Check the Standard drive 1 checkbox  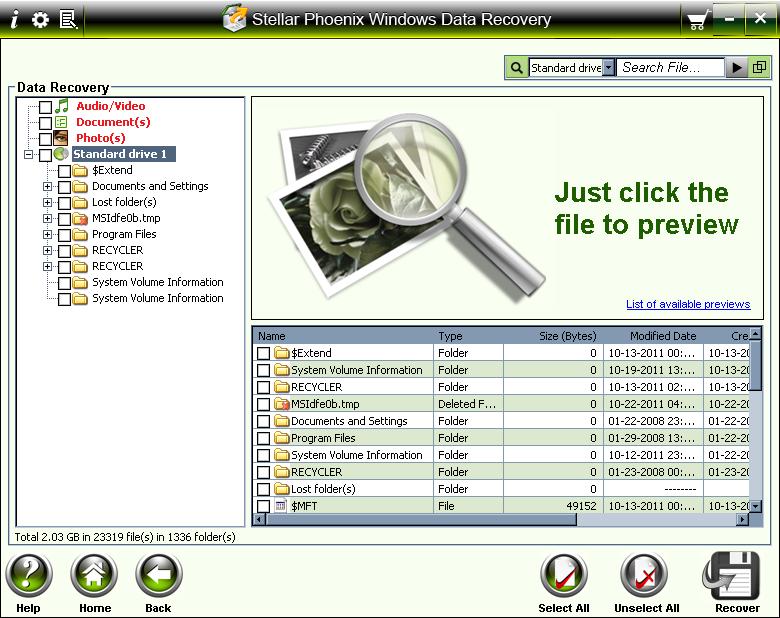(x=45, y=155)
